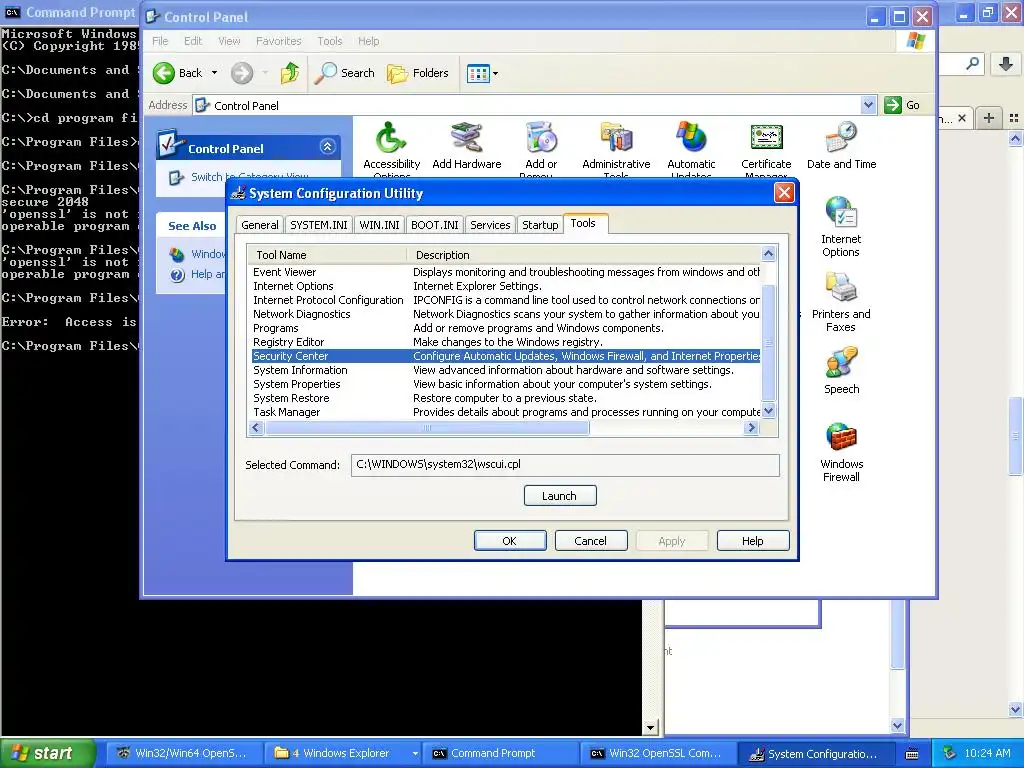Image resolution: width=1024 pixels, height=768 pixels.
Task: Click the Cancel button
Action: (590, 541)
